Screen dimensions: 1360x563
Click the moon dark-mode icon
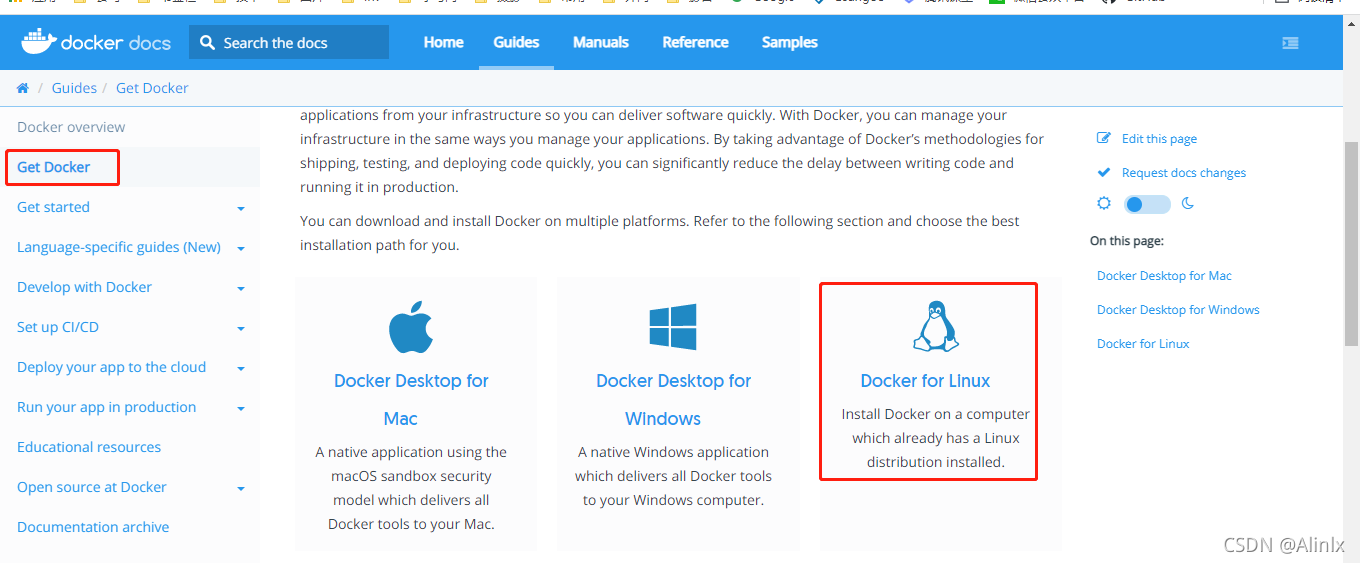1188,203
